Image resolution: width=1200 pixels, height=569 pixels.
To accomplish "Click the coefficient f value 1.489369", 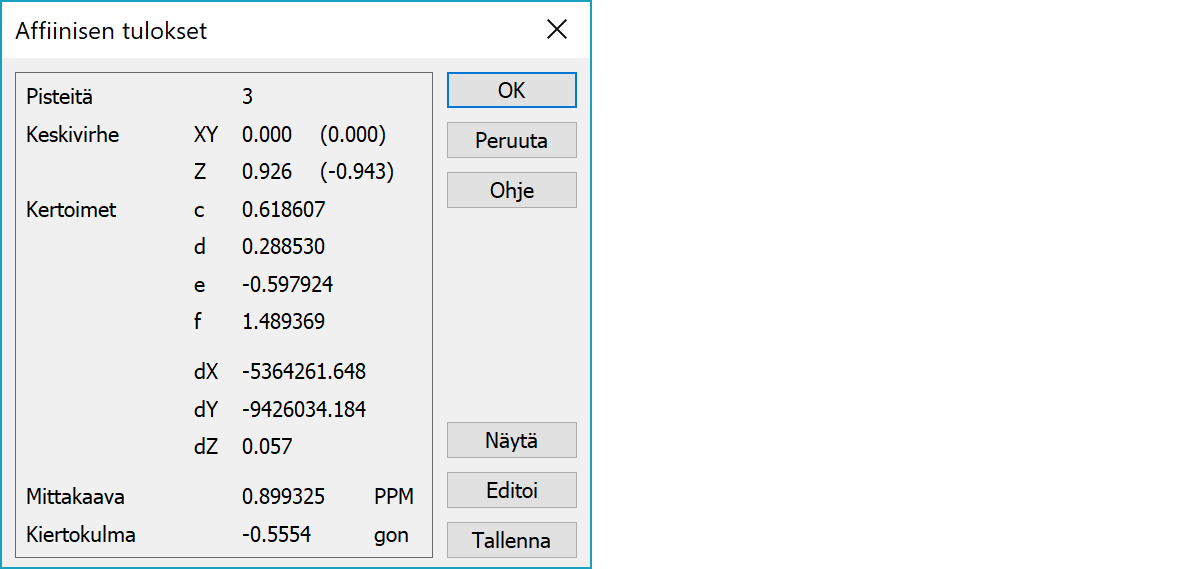I will [x=283, y=322].
